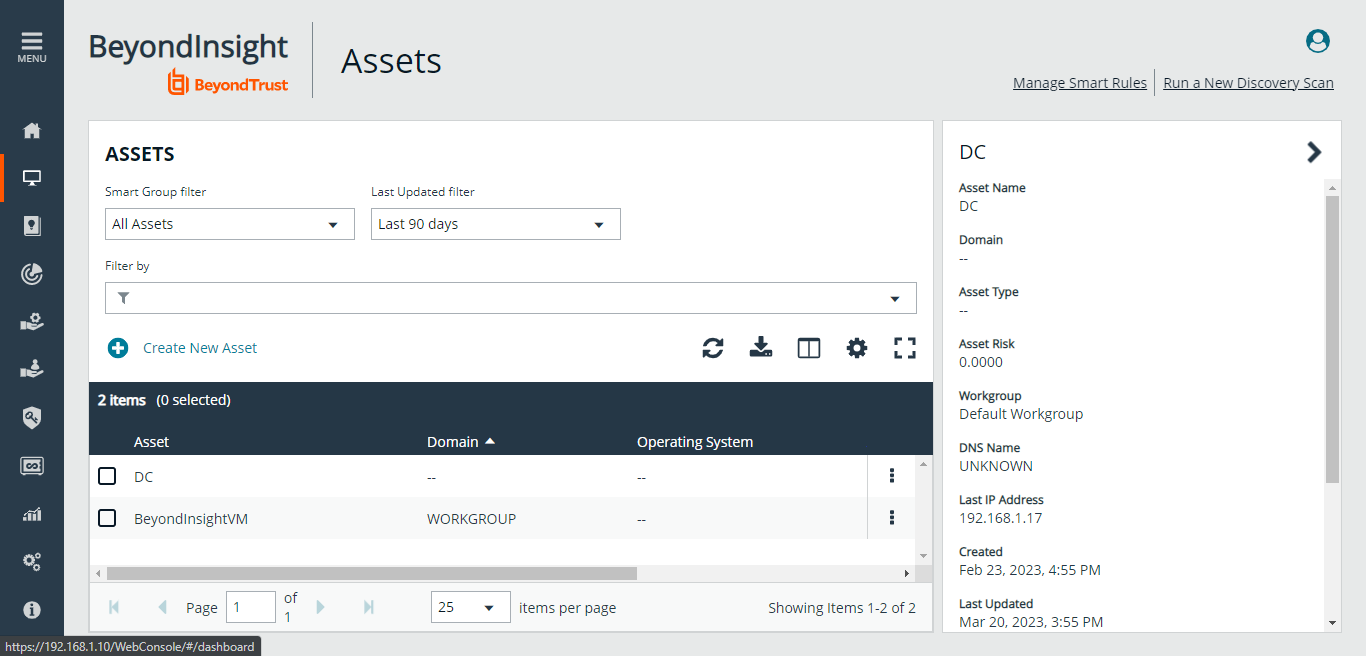Image resolution: width=1366 pixels, height=656 pixels.
Task: Open the Configuration gears sidebar icon
Action: tap(31, 562)
